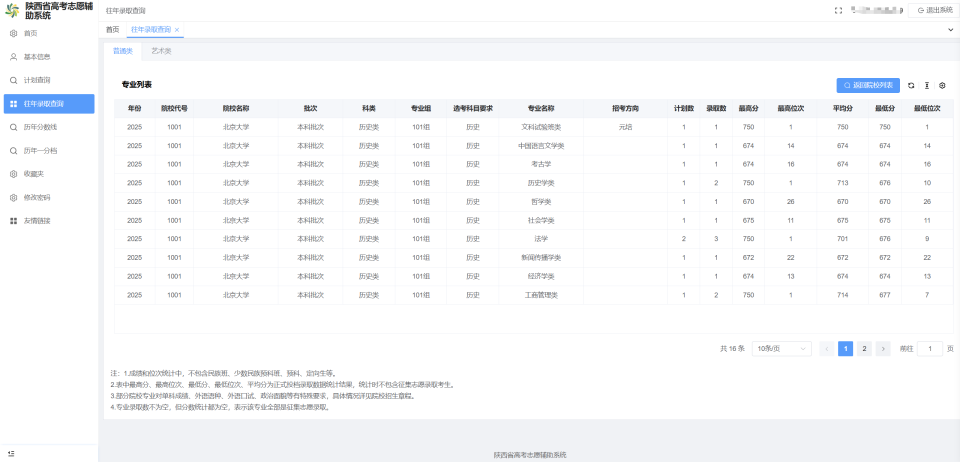Viewport: 960px width, 462px height.
Task: Switch to the 艺术类 tab
Action: pos(162,51)
